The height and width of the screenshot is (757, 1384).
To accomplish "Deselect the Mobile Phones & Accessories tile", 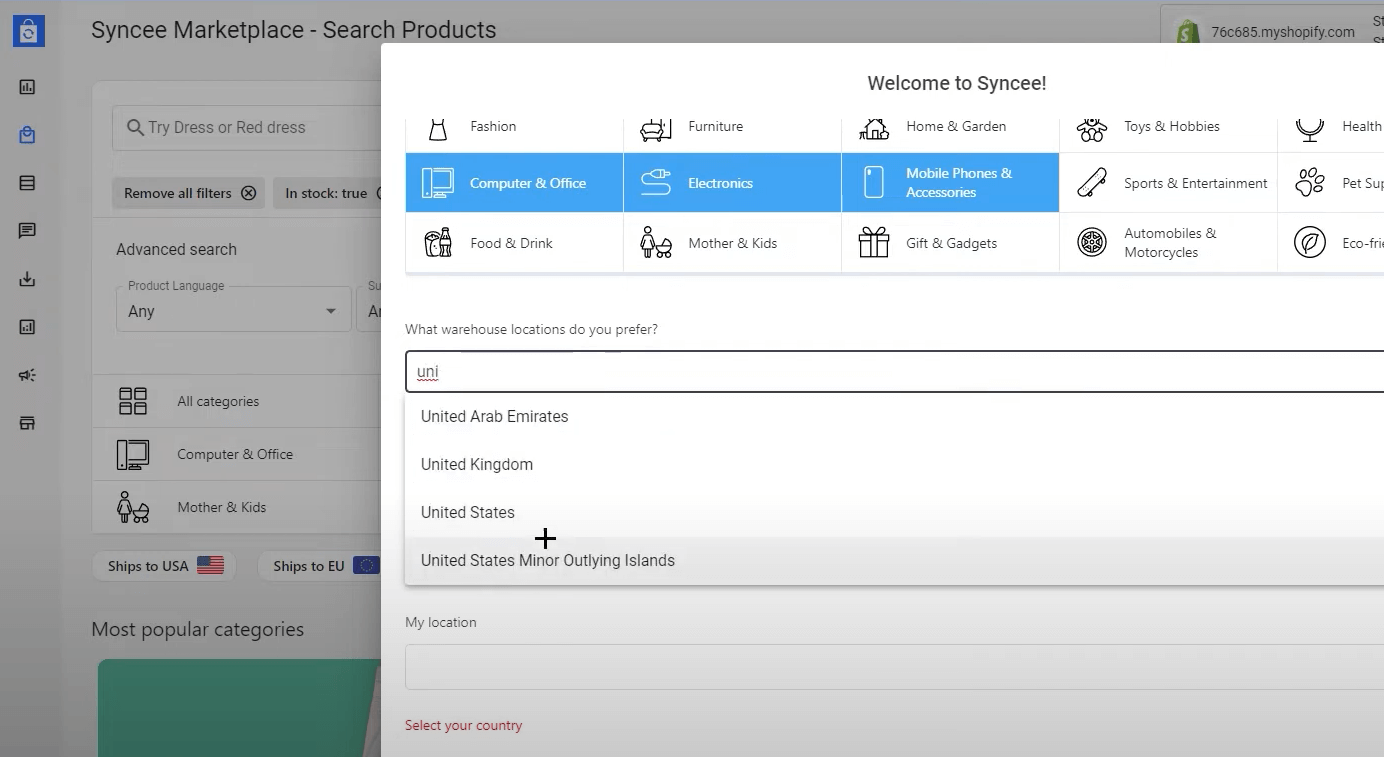I will pos(950,183).
